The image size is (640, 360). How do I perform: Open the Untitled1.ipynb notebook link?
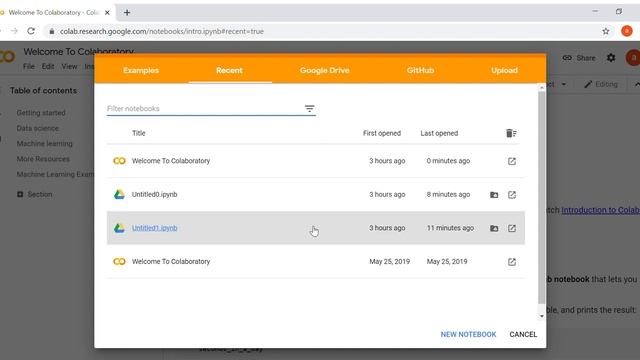click(154, 228)
